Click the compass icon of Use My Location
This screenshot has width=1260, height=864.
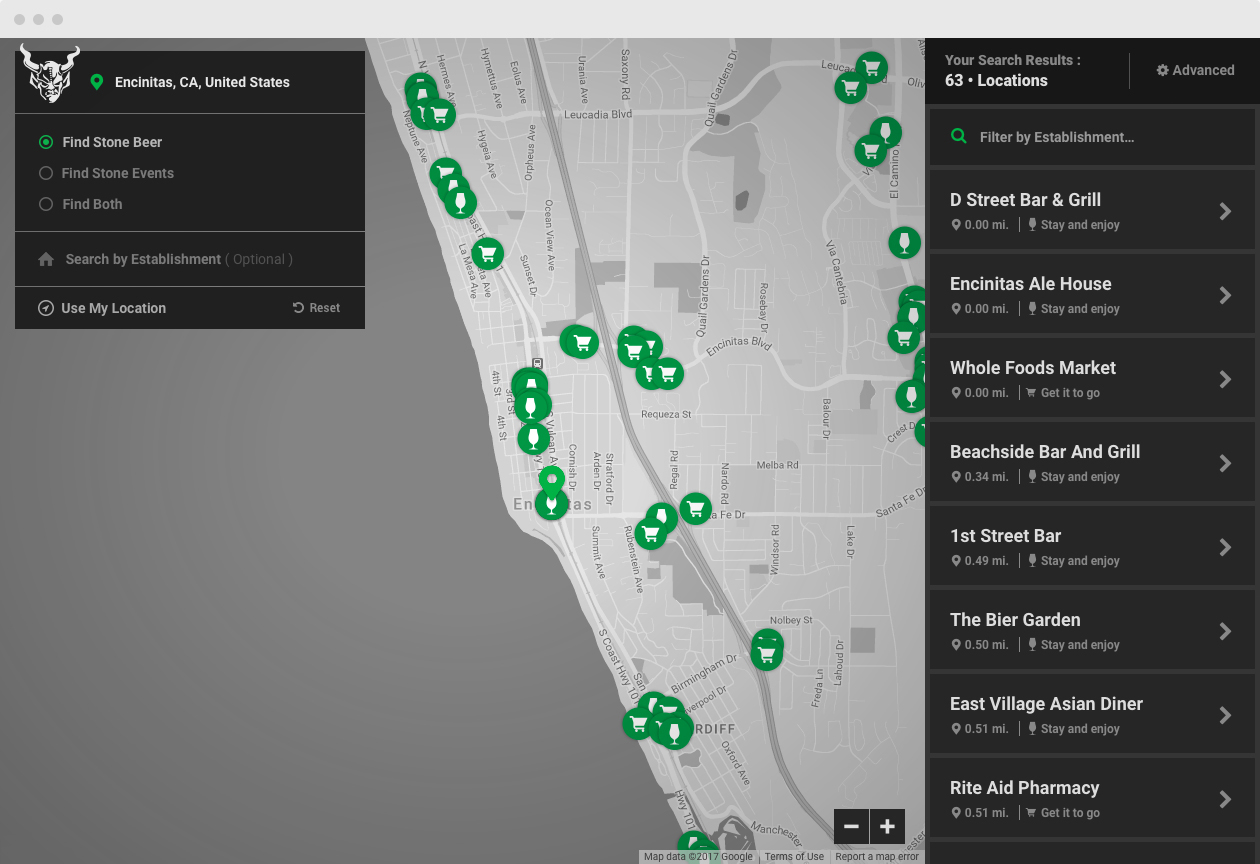point(46,308)
